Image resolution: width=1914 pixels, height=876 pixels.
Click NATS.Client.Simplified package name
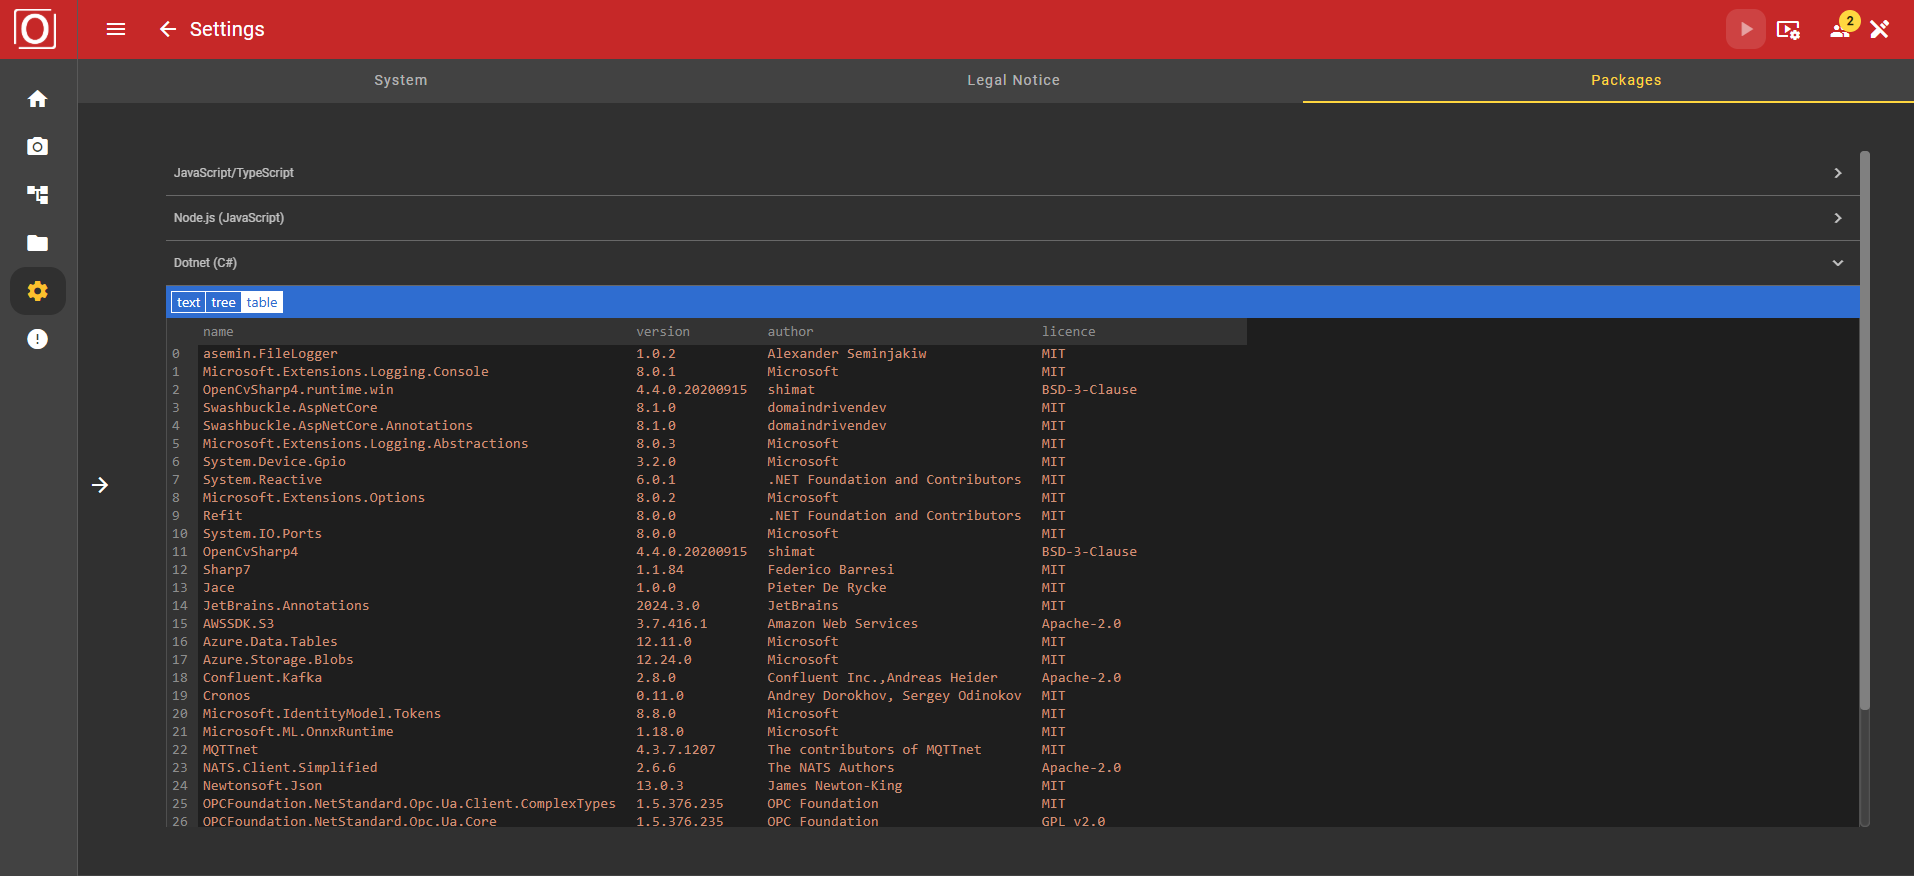click(x=290, y=768)
